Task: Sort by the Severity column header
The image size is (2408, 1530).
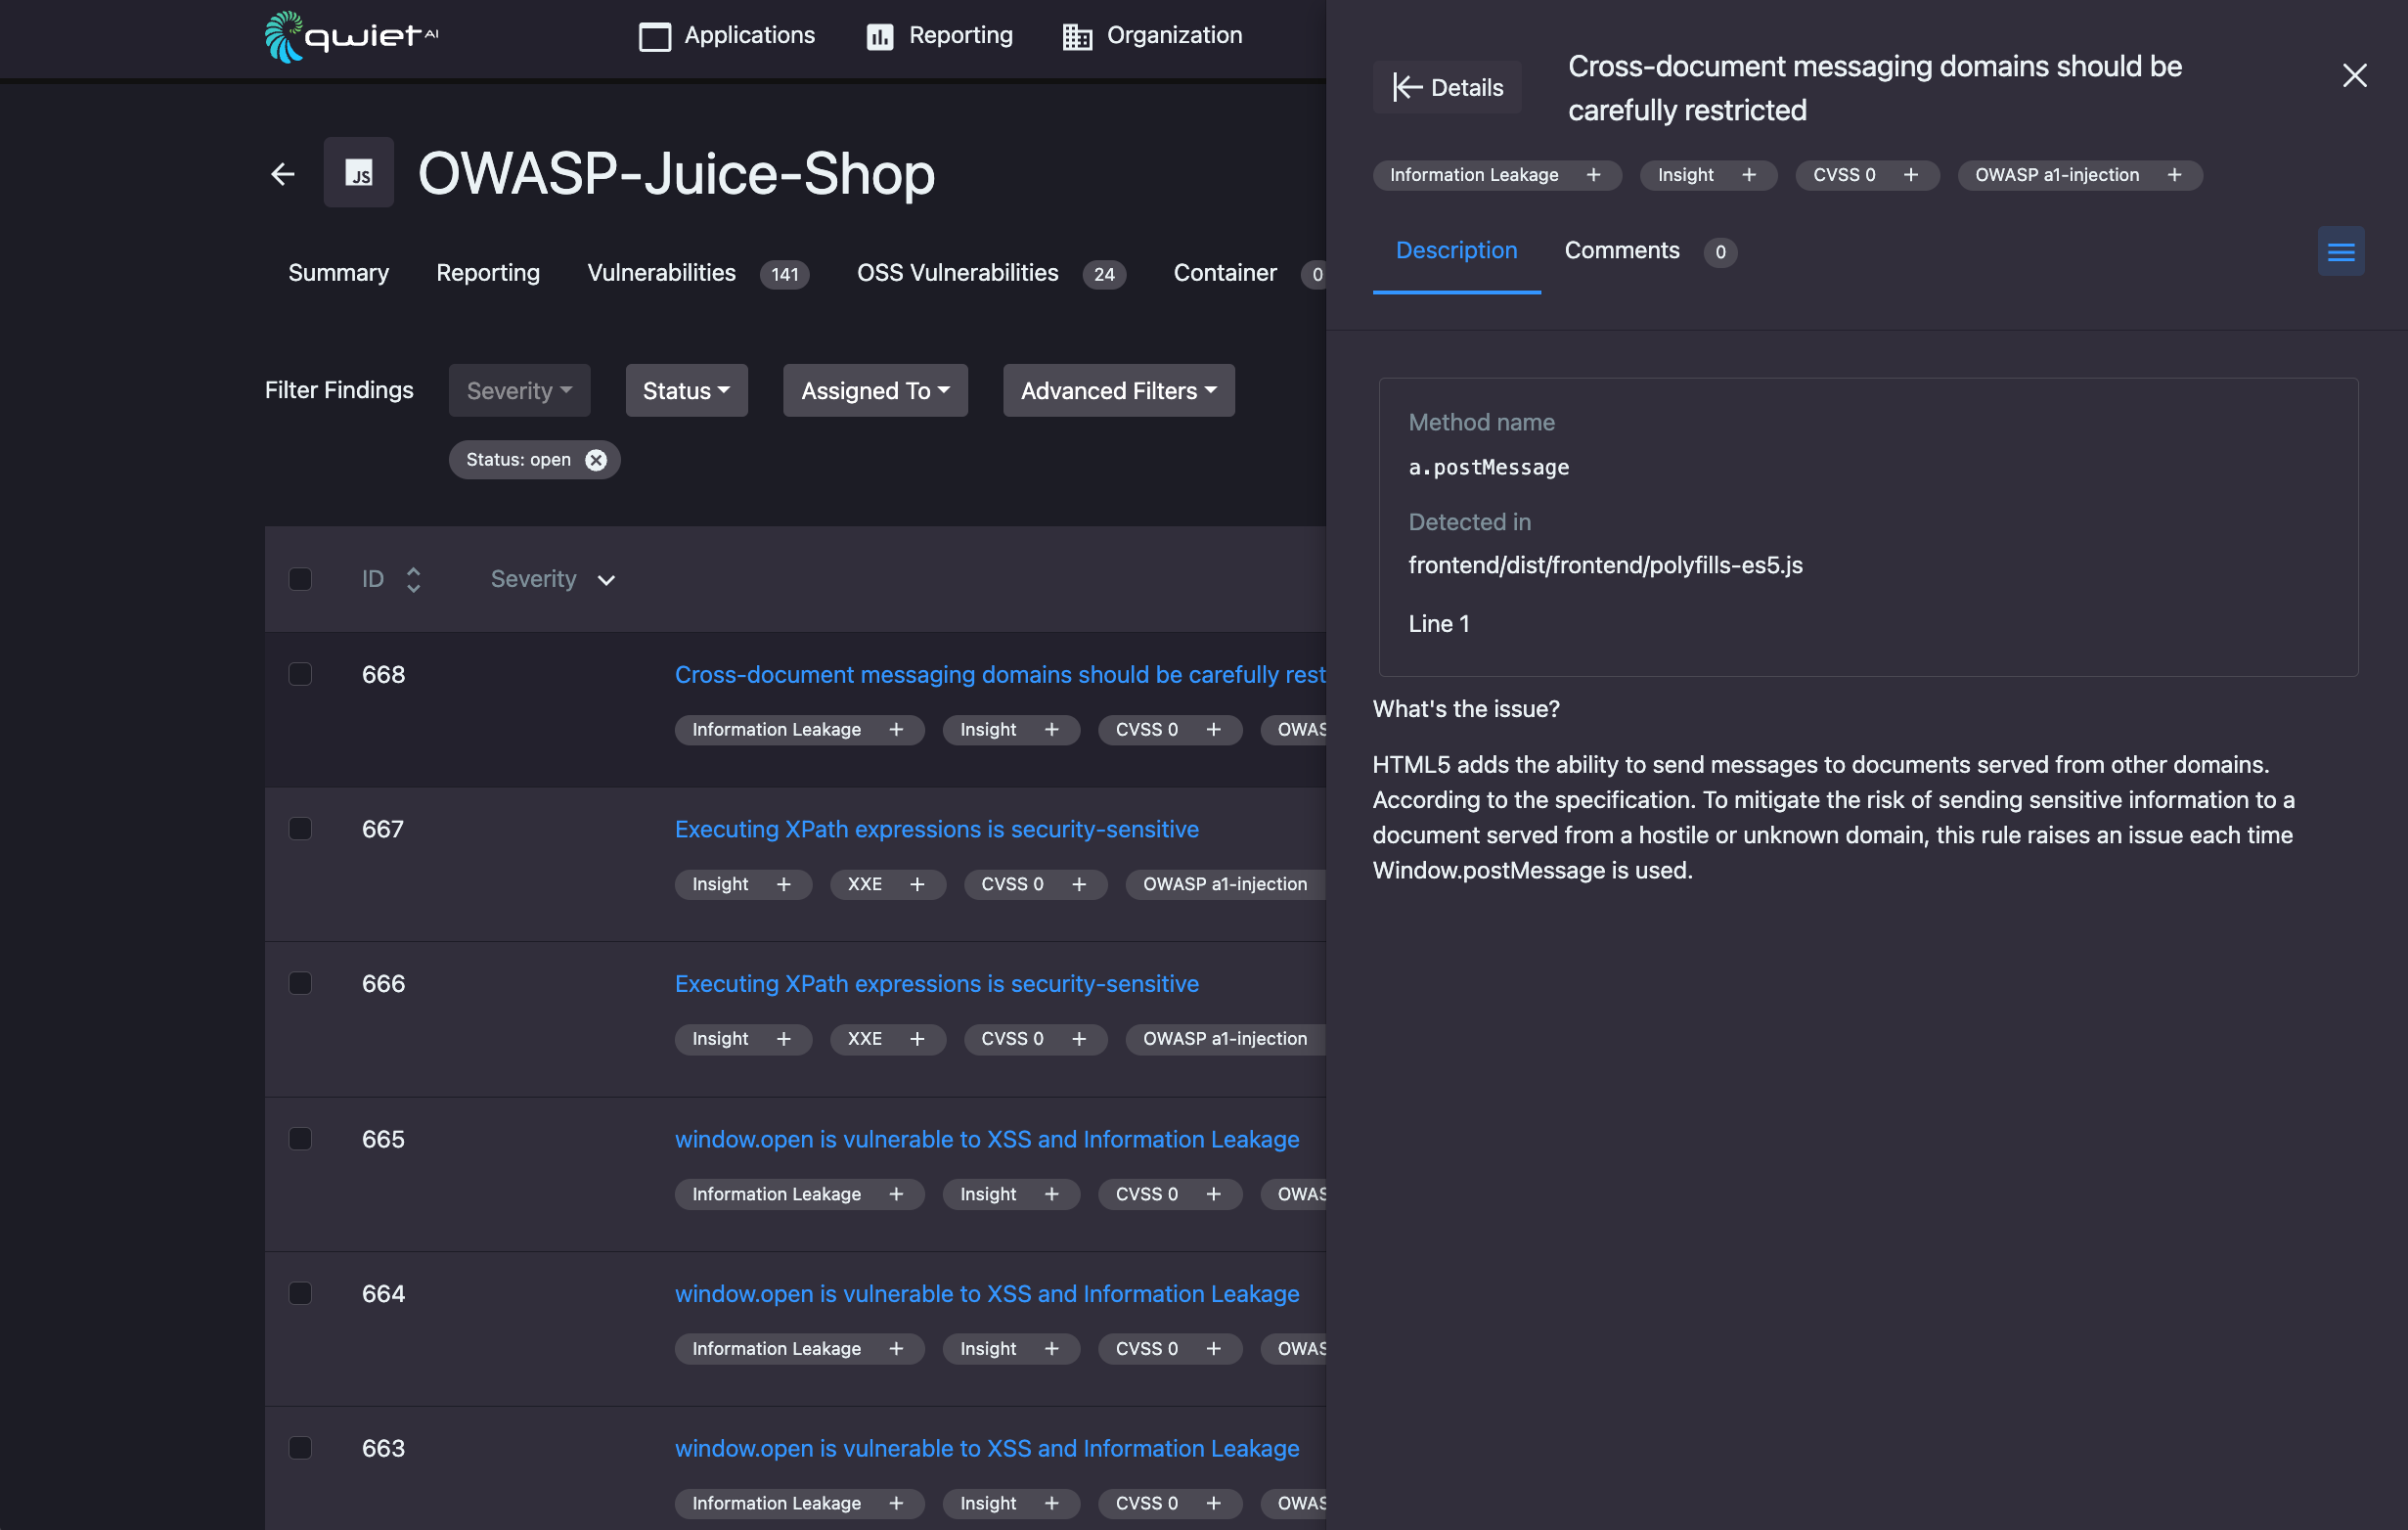Action: [552, 579]
